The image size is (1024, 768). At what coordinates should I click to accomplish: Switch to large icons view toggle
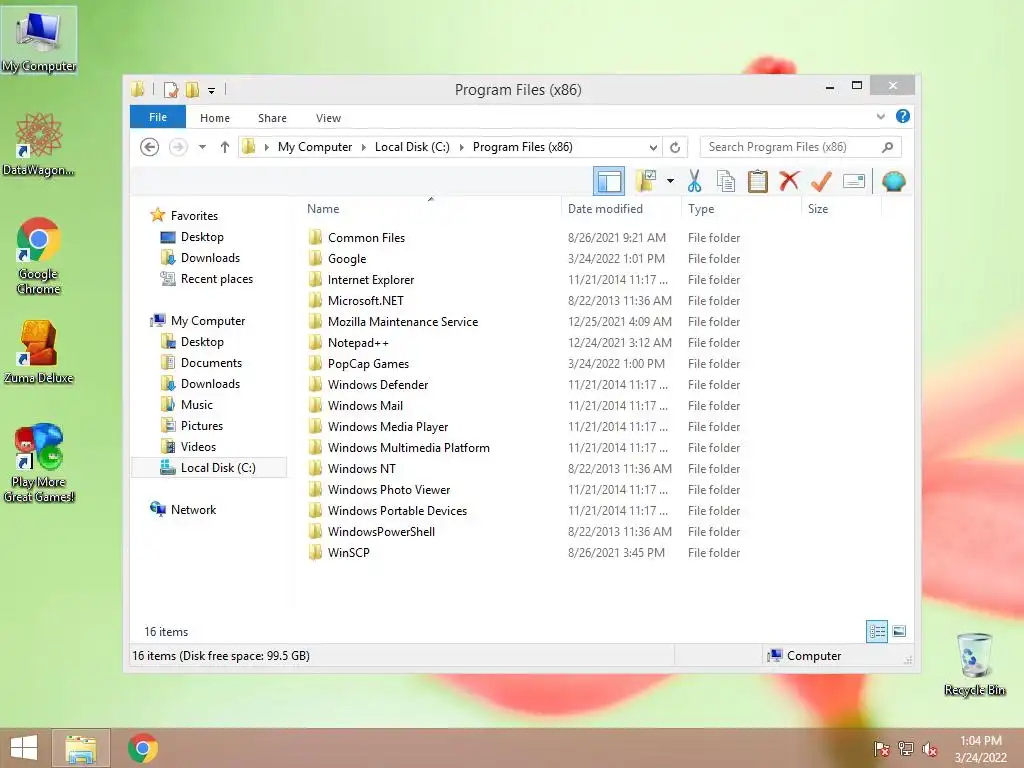[x=899, y=631]
